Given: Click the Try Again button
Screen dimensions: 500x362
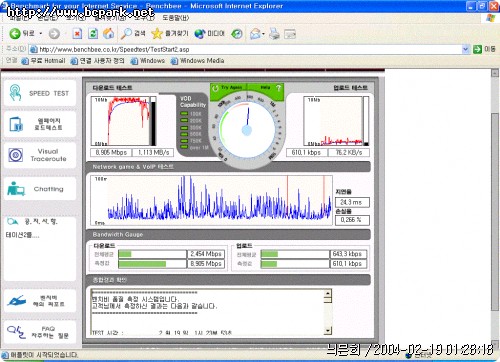Looking at the screenshot, I should click(229, 88).
